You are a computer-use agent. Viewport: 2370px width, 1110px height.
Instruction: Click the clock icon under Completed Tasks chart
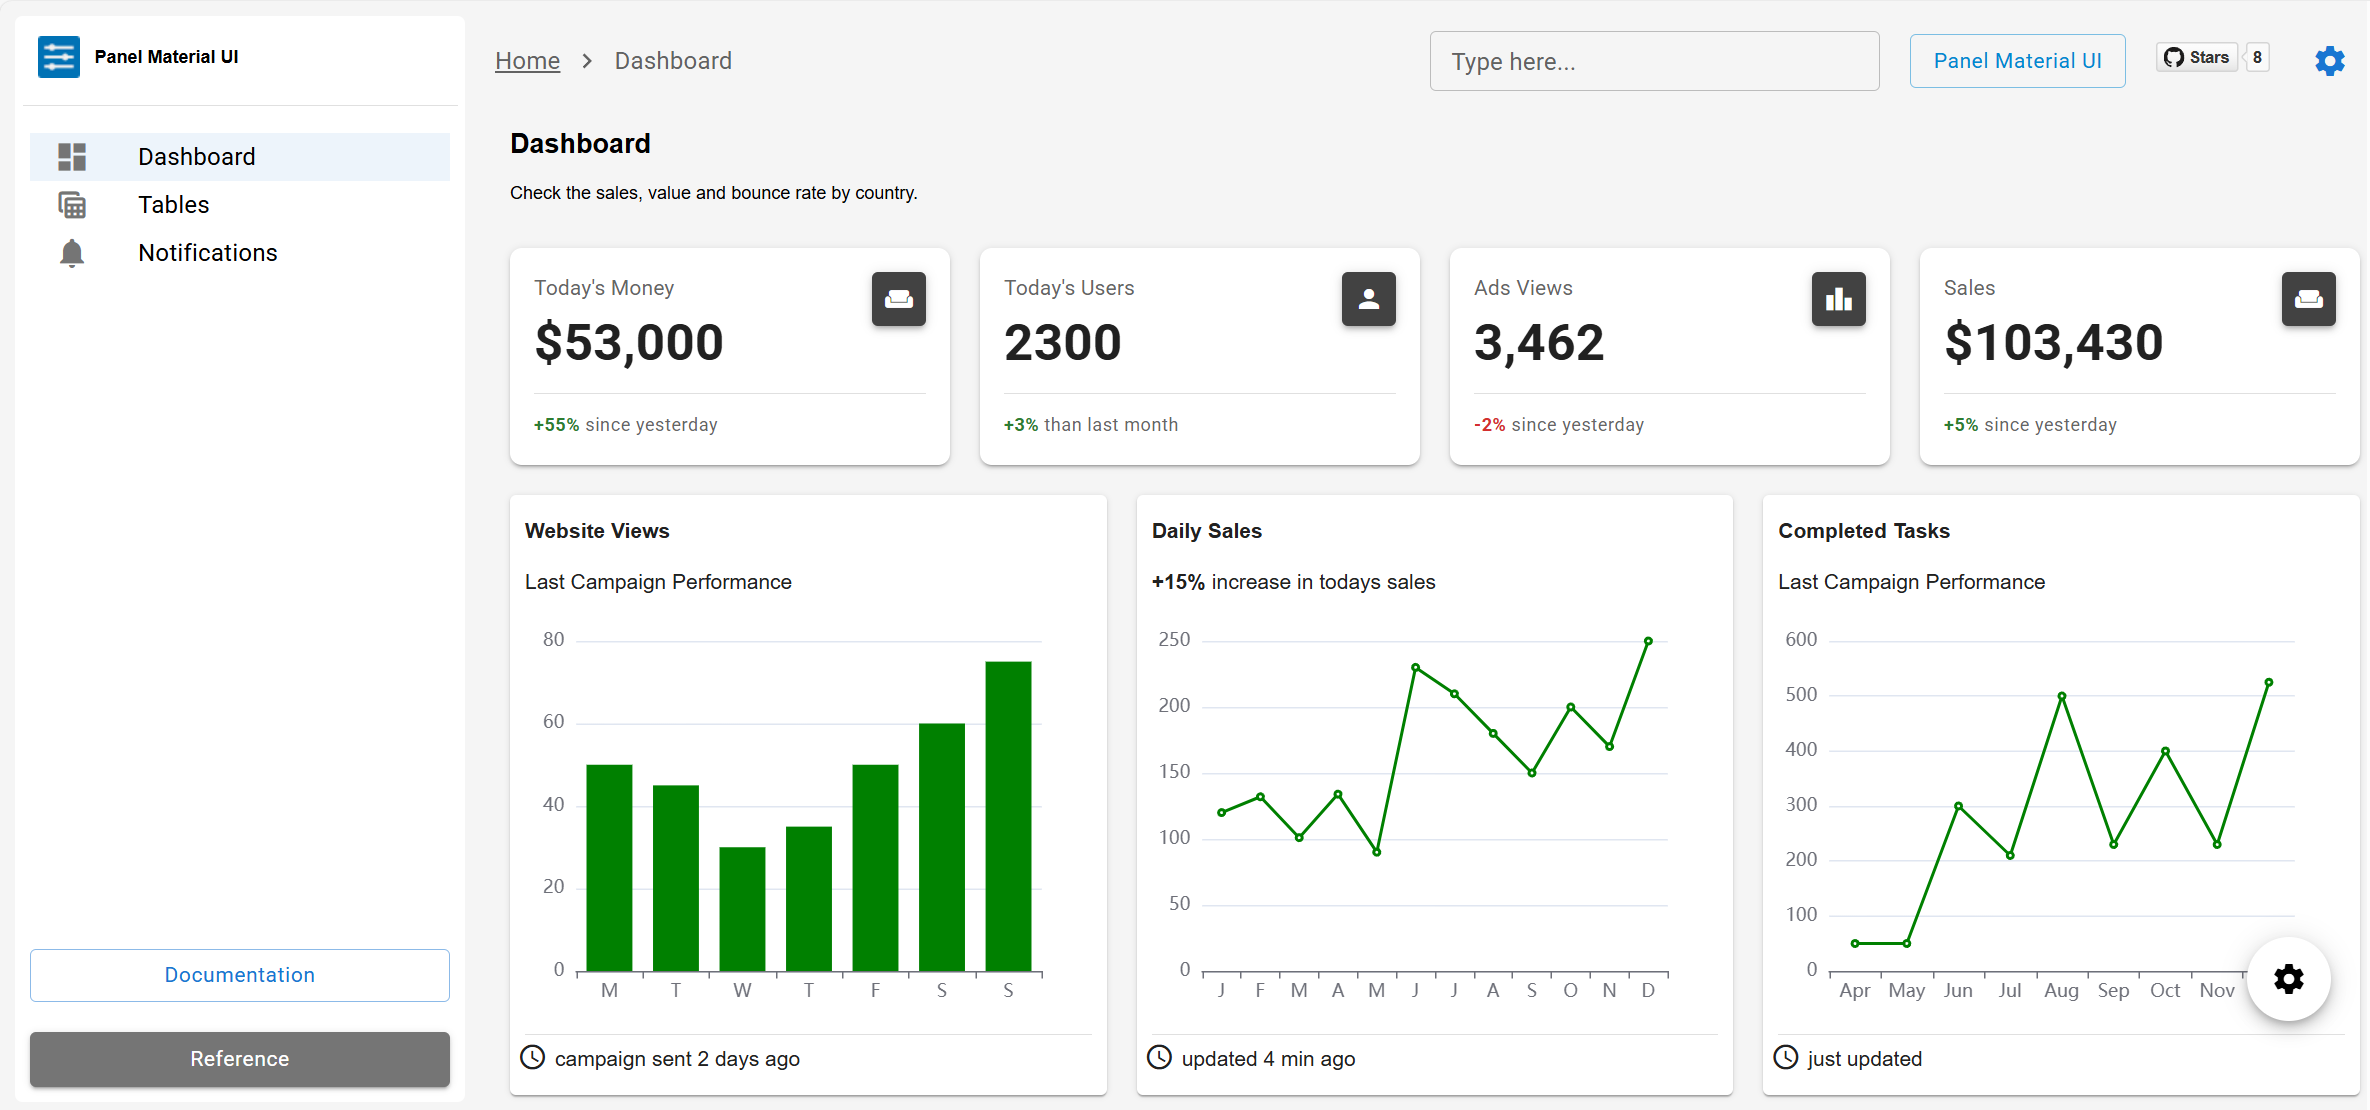[x=1786, y=1057]
